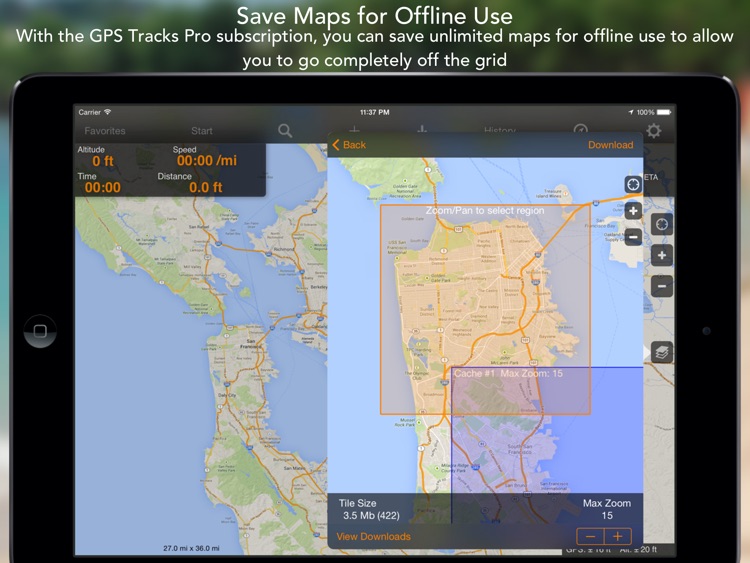Open the History tab
The width and height of the screenshot is (750, 563).
[500, 130]
